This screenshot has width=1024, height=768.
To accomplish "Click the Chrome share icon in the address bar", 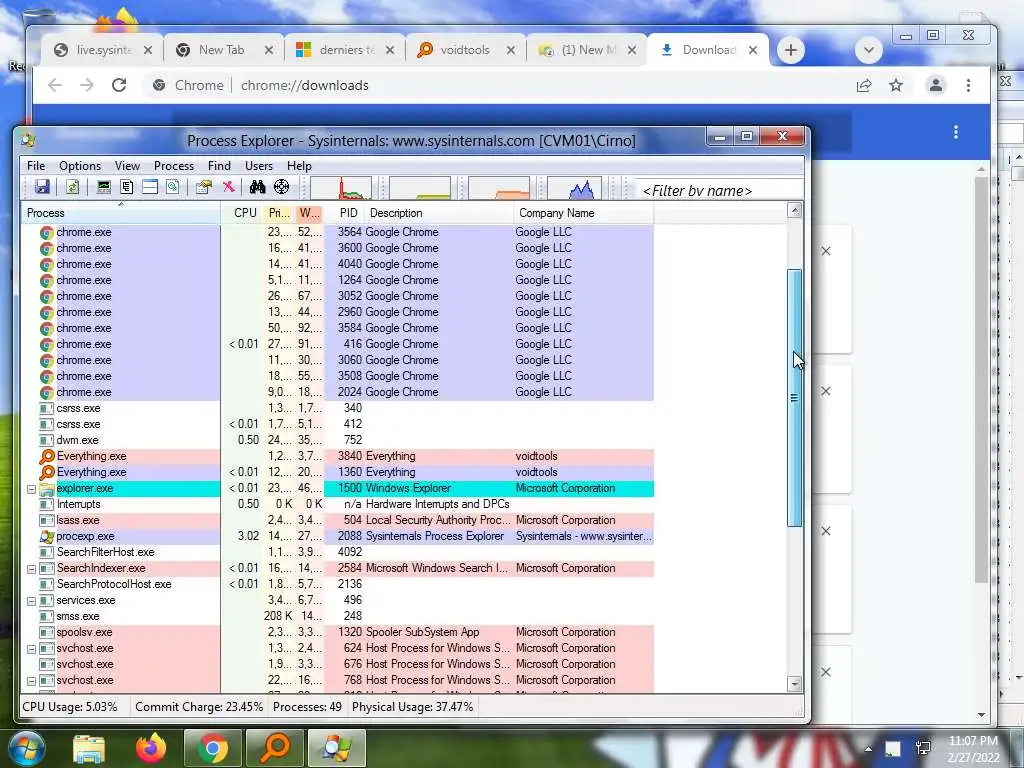I will 864,85.
